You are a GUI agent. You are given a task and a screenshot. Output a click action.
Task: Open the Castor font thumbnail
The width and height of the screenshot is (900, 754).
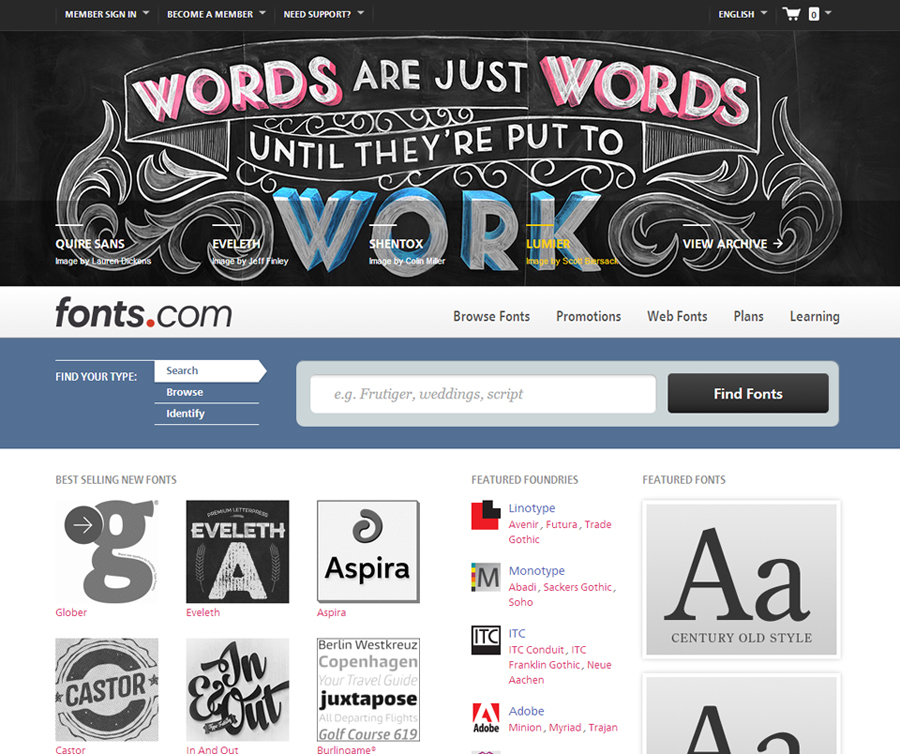click(107, 689)
